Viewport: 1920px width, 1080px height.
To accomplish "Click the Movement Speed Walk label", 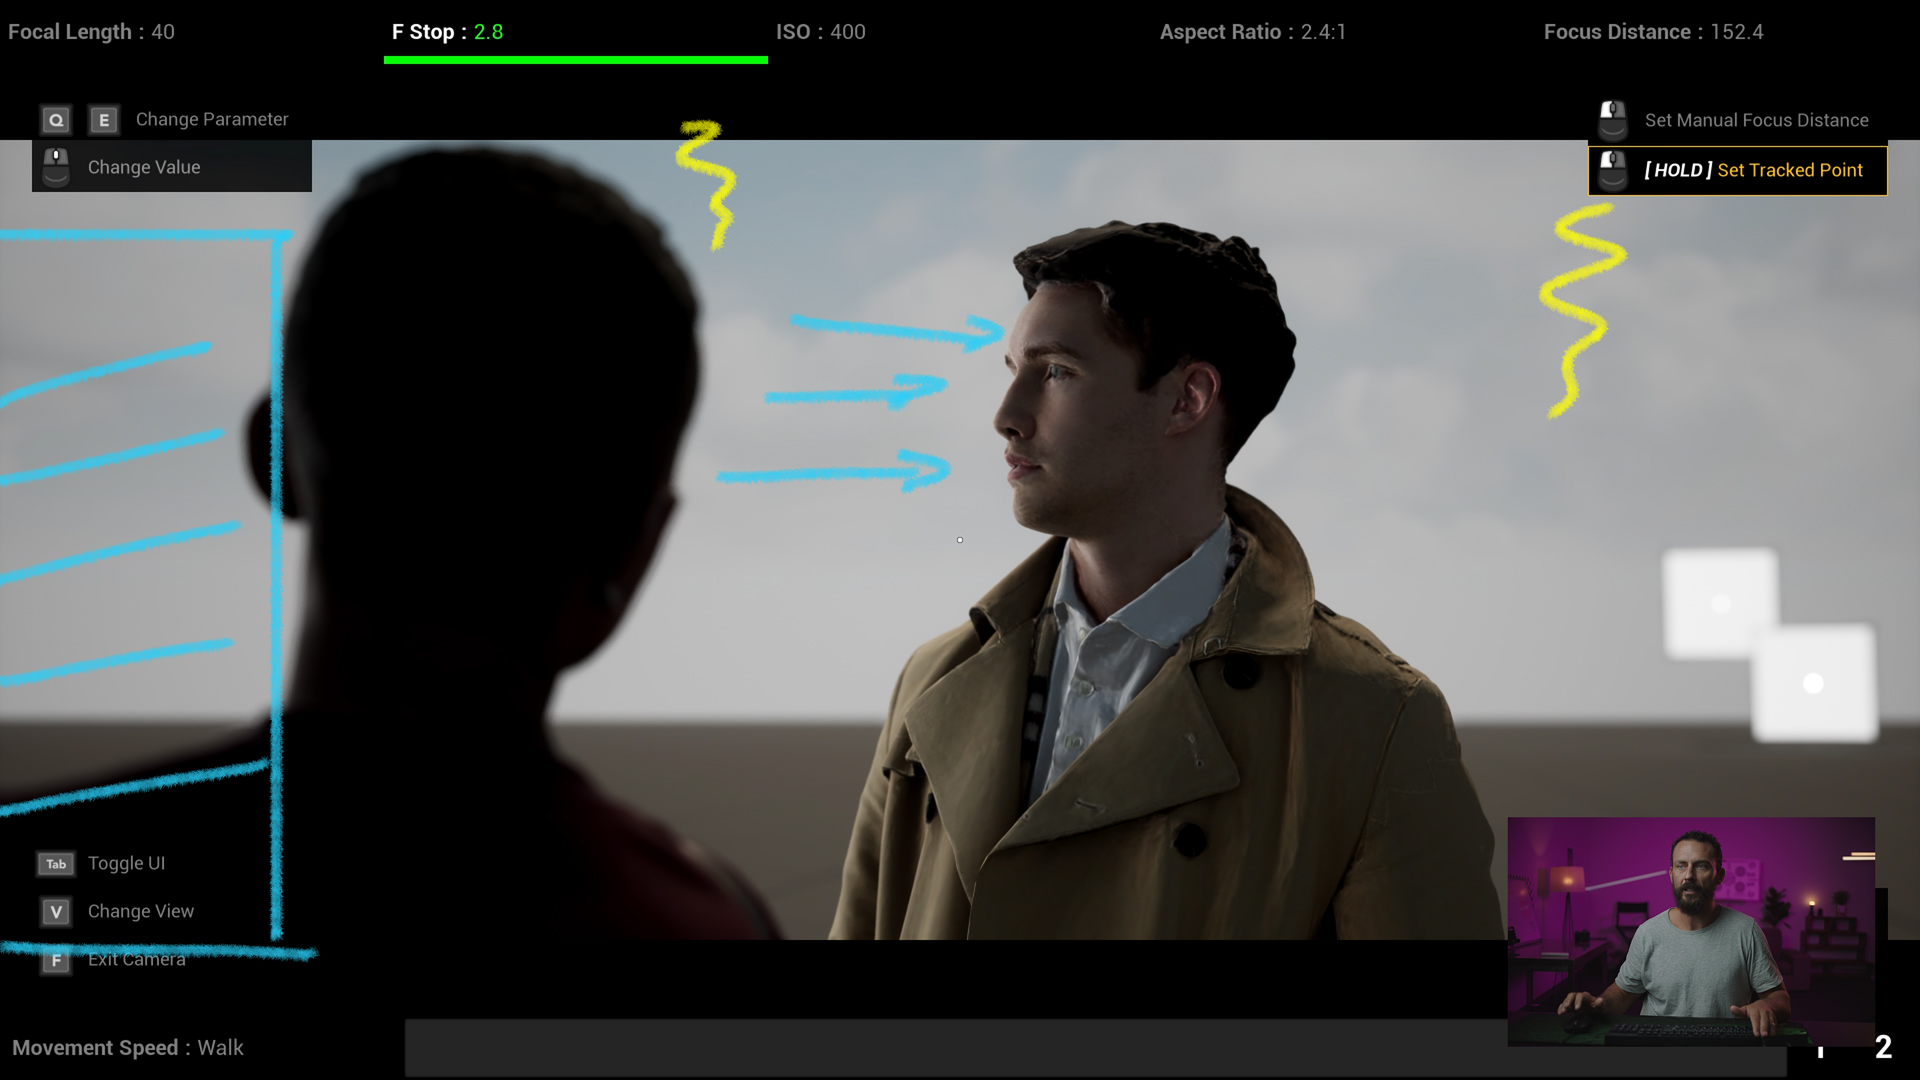I will click(x=127, y=1048).
